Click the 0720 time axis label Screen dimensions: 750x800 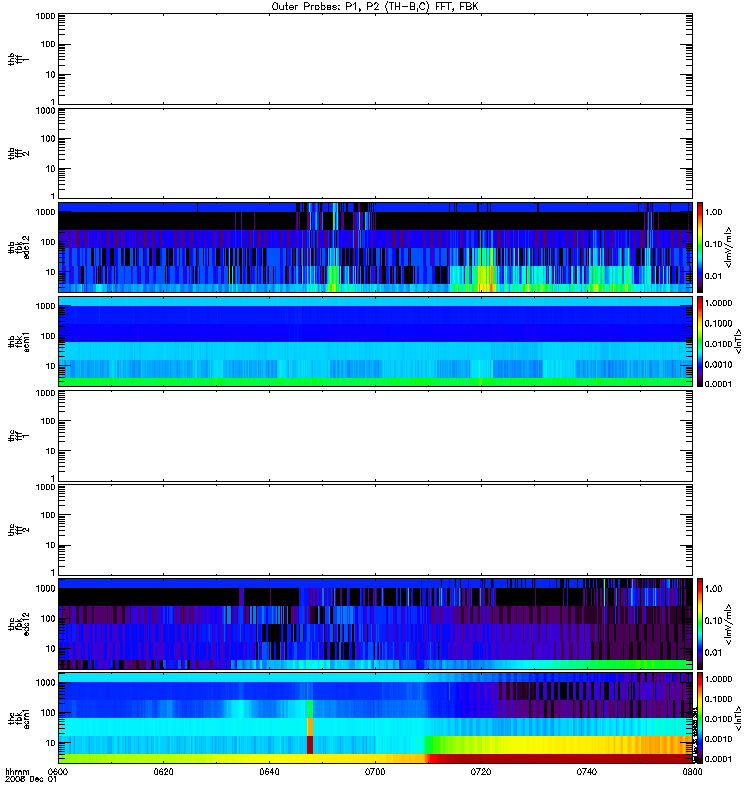pos(481,771)
